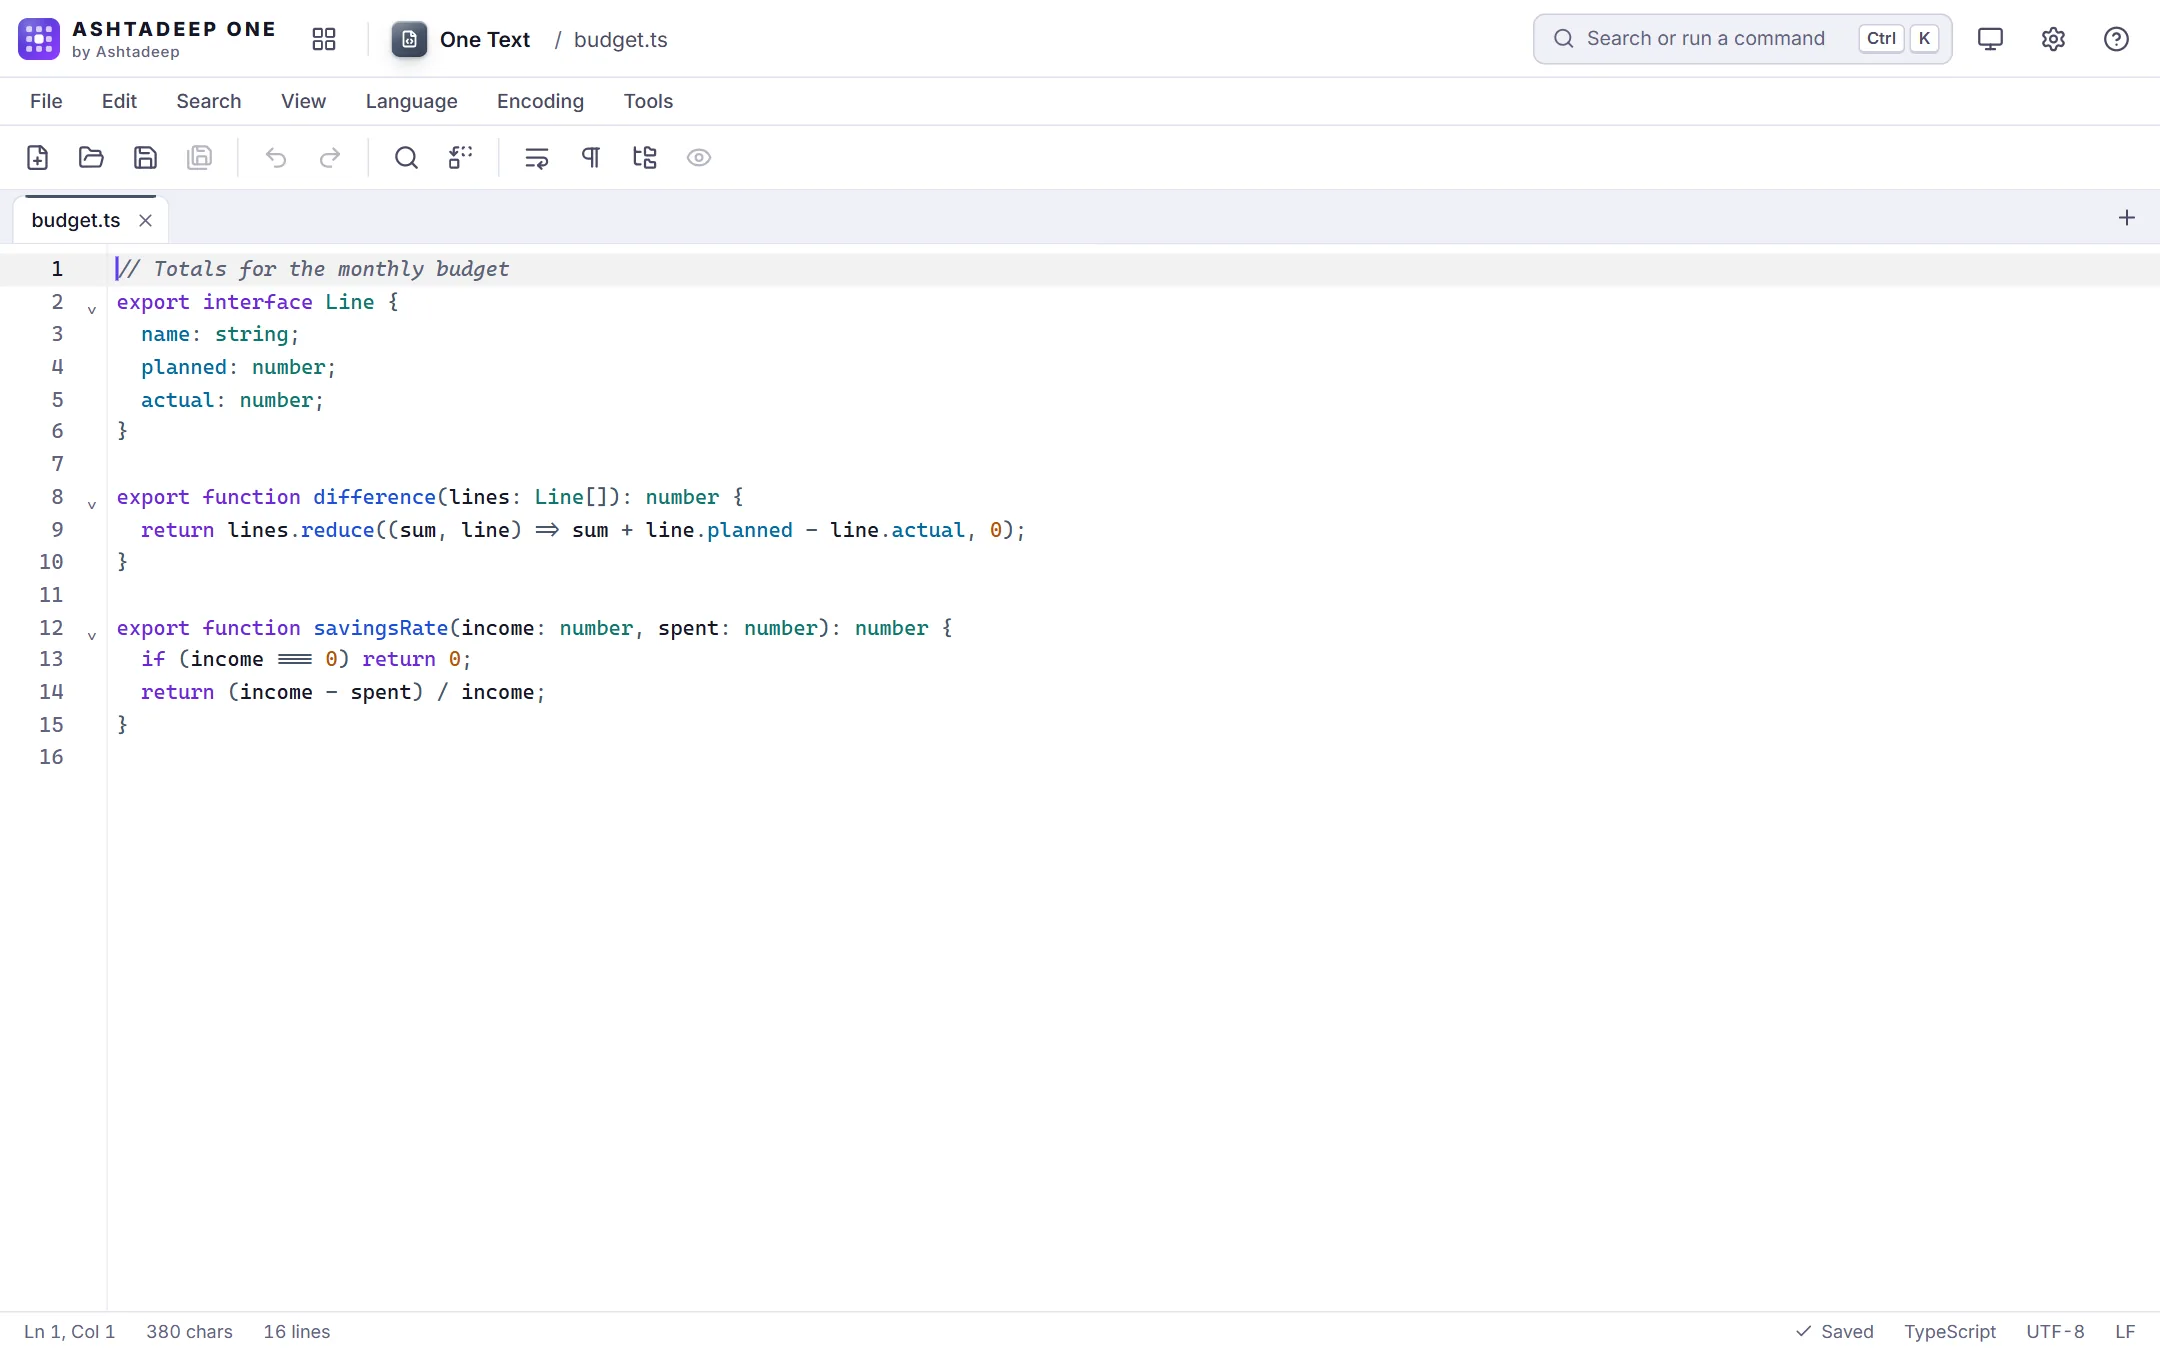Viewport: 2160px width, 1350px height.
Task: Open the Edit menu
Action: click(x=119, y=101)
